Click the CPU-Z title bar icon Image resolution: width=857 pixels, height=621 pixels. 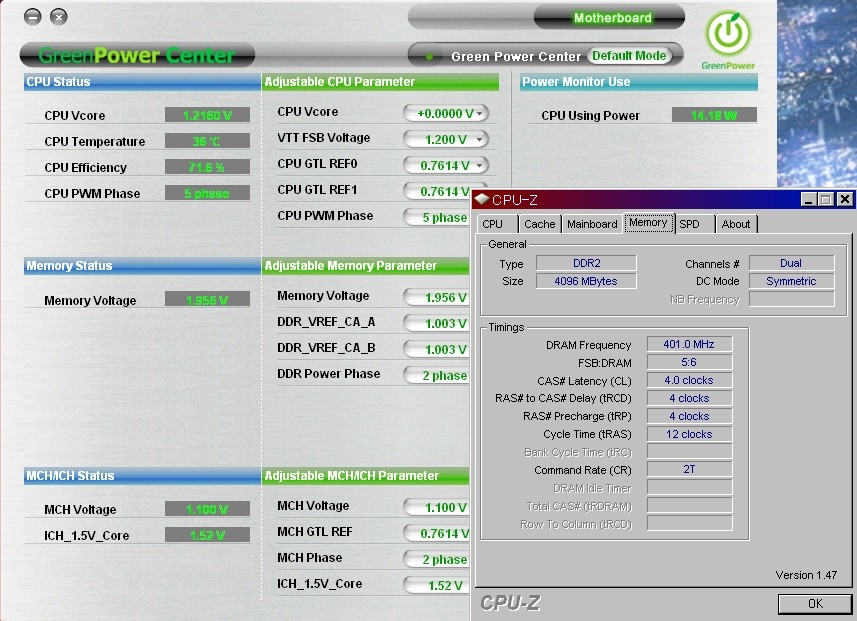click(482, 200)
